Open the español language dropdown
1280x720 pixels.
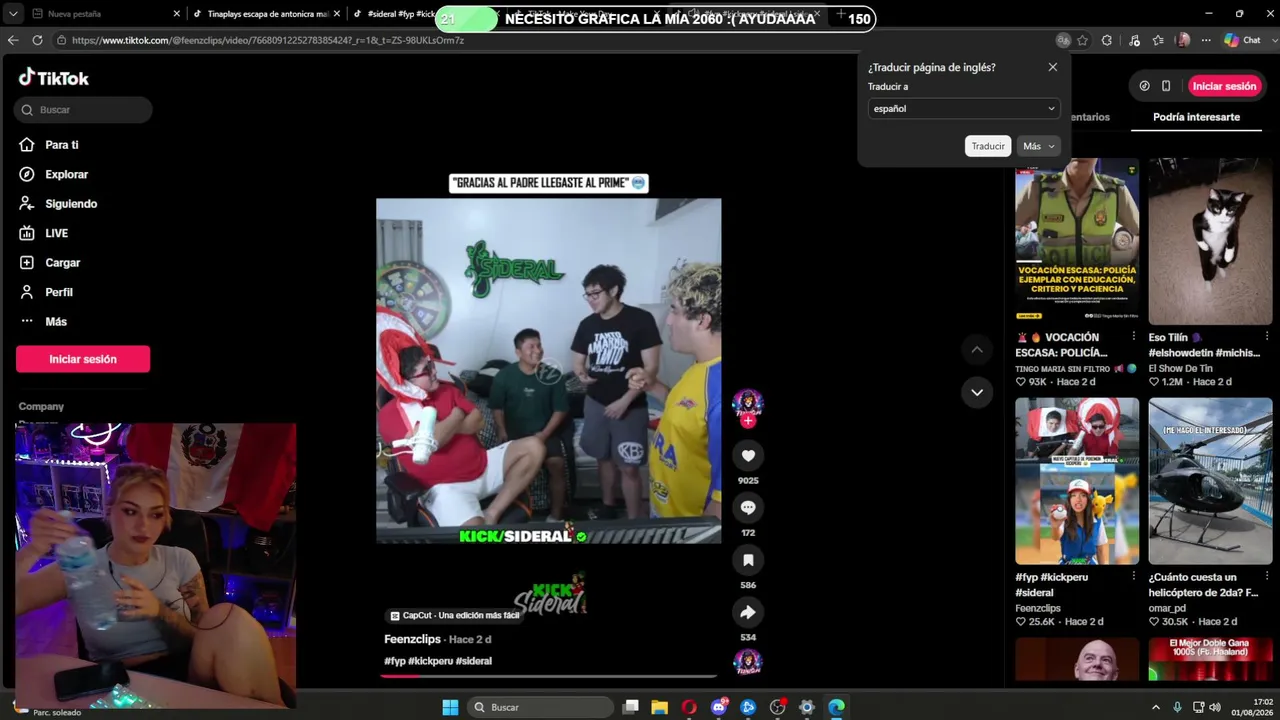point(964,108)
